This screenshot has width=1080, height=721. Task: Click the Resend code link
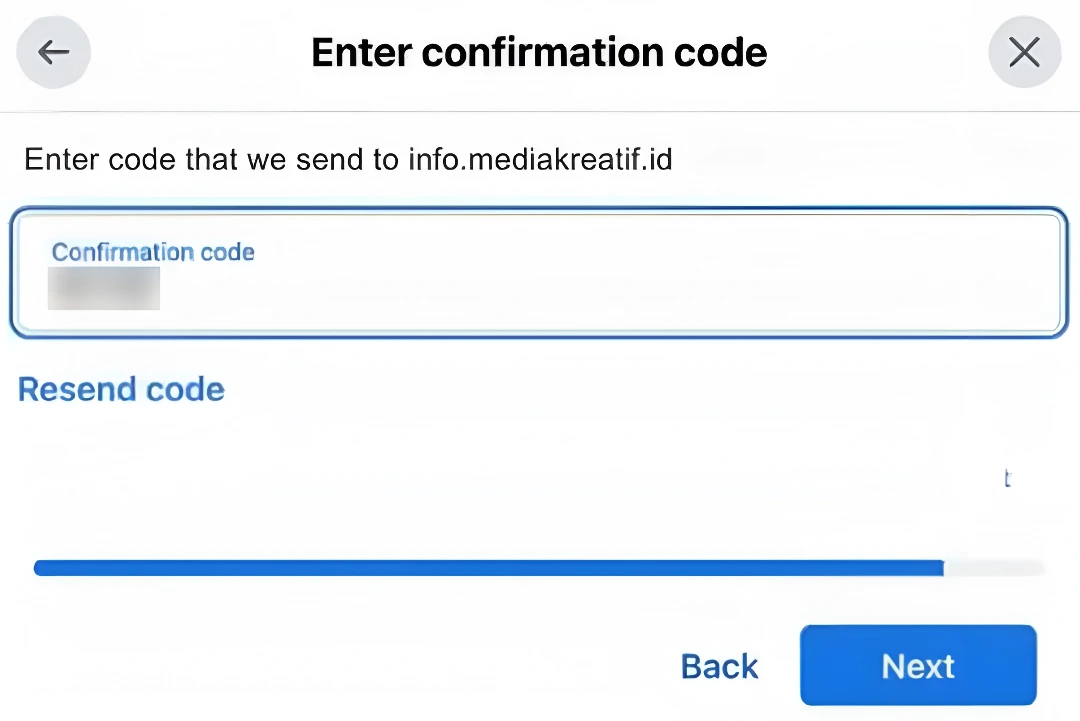coord(121,389)
